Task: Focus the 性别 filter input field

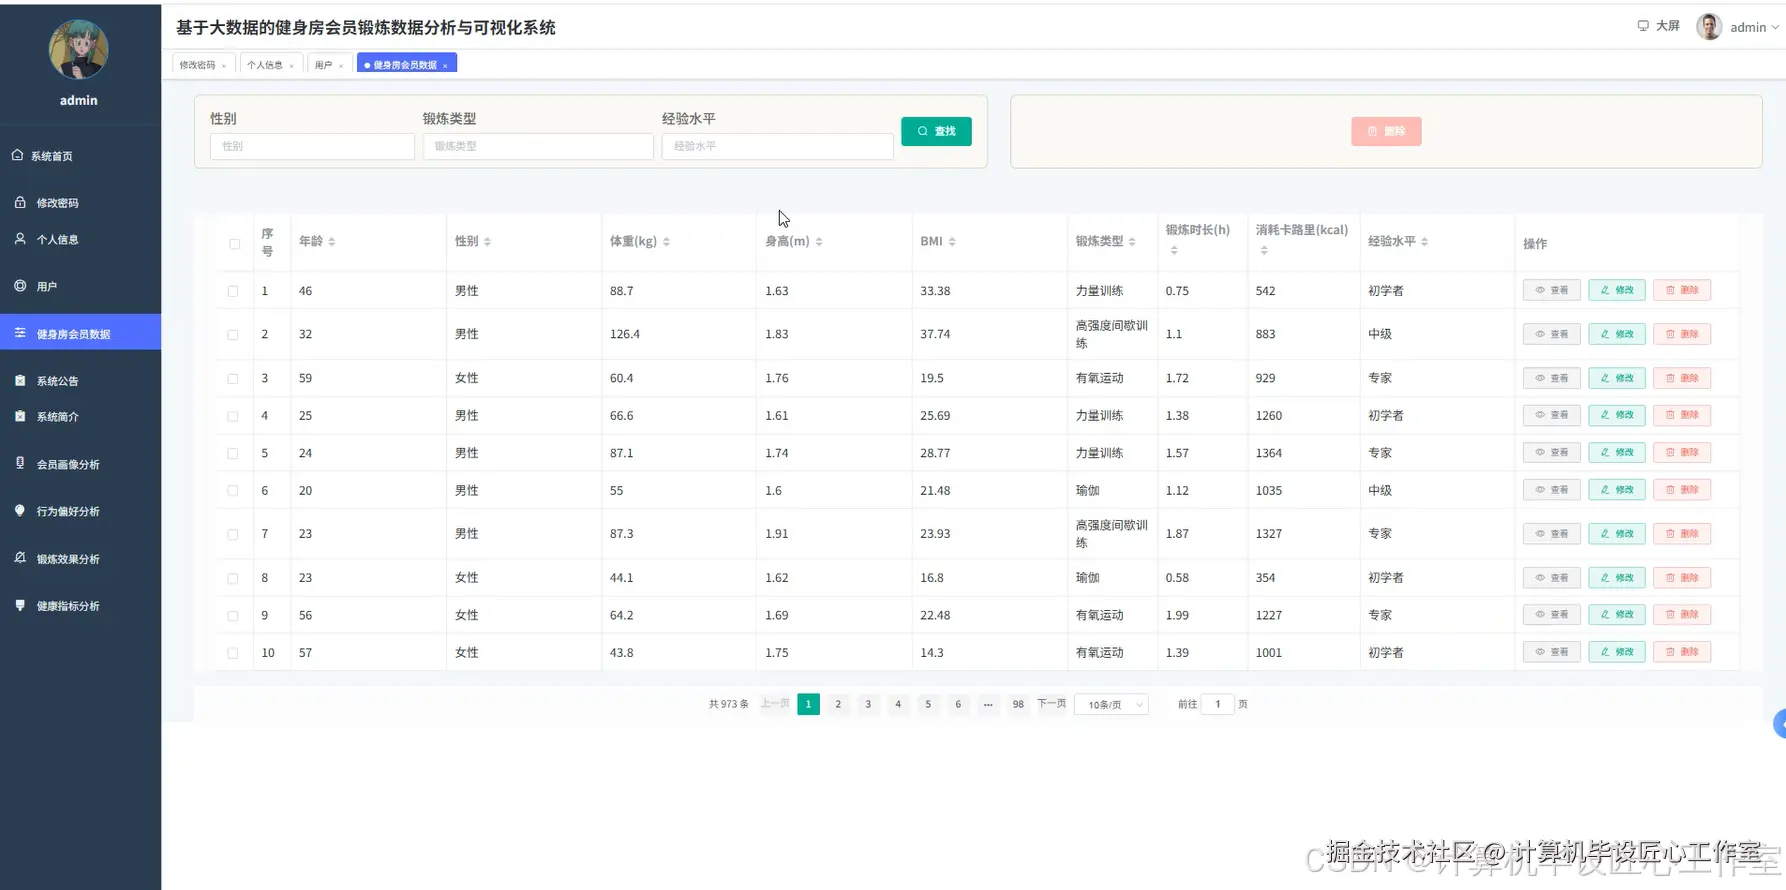Action: (312, 146)
